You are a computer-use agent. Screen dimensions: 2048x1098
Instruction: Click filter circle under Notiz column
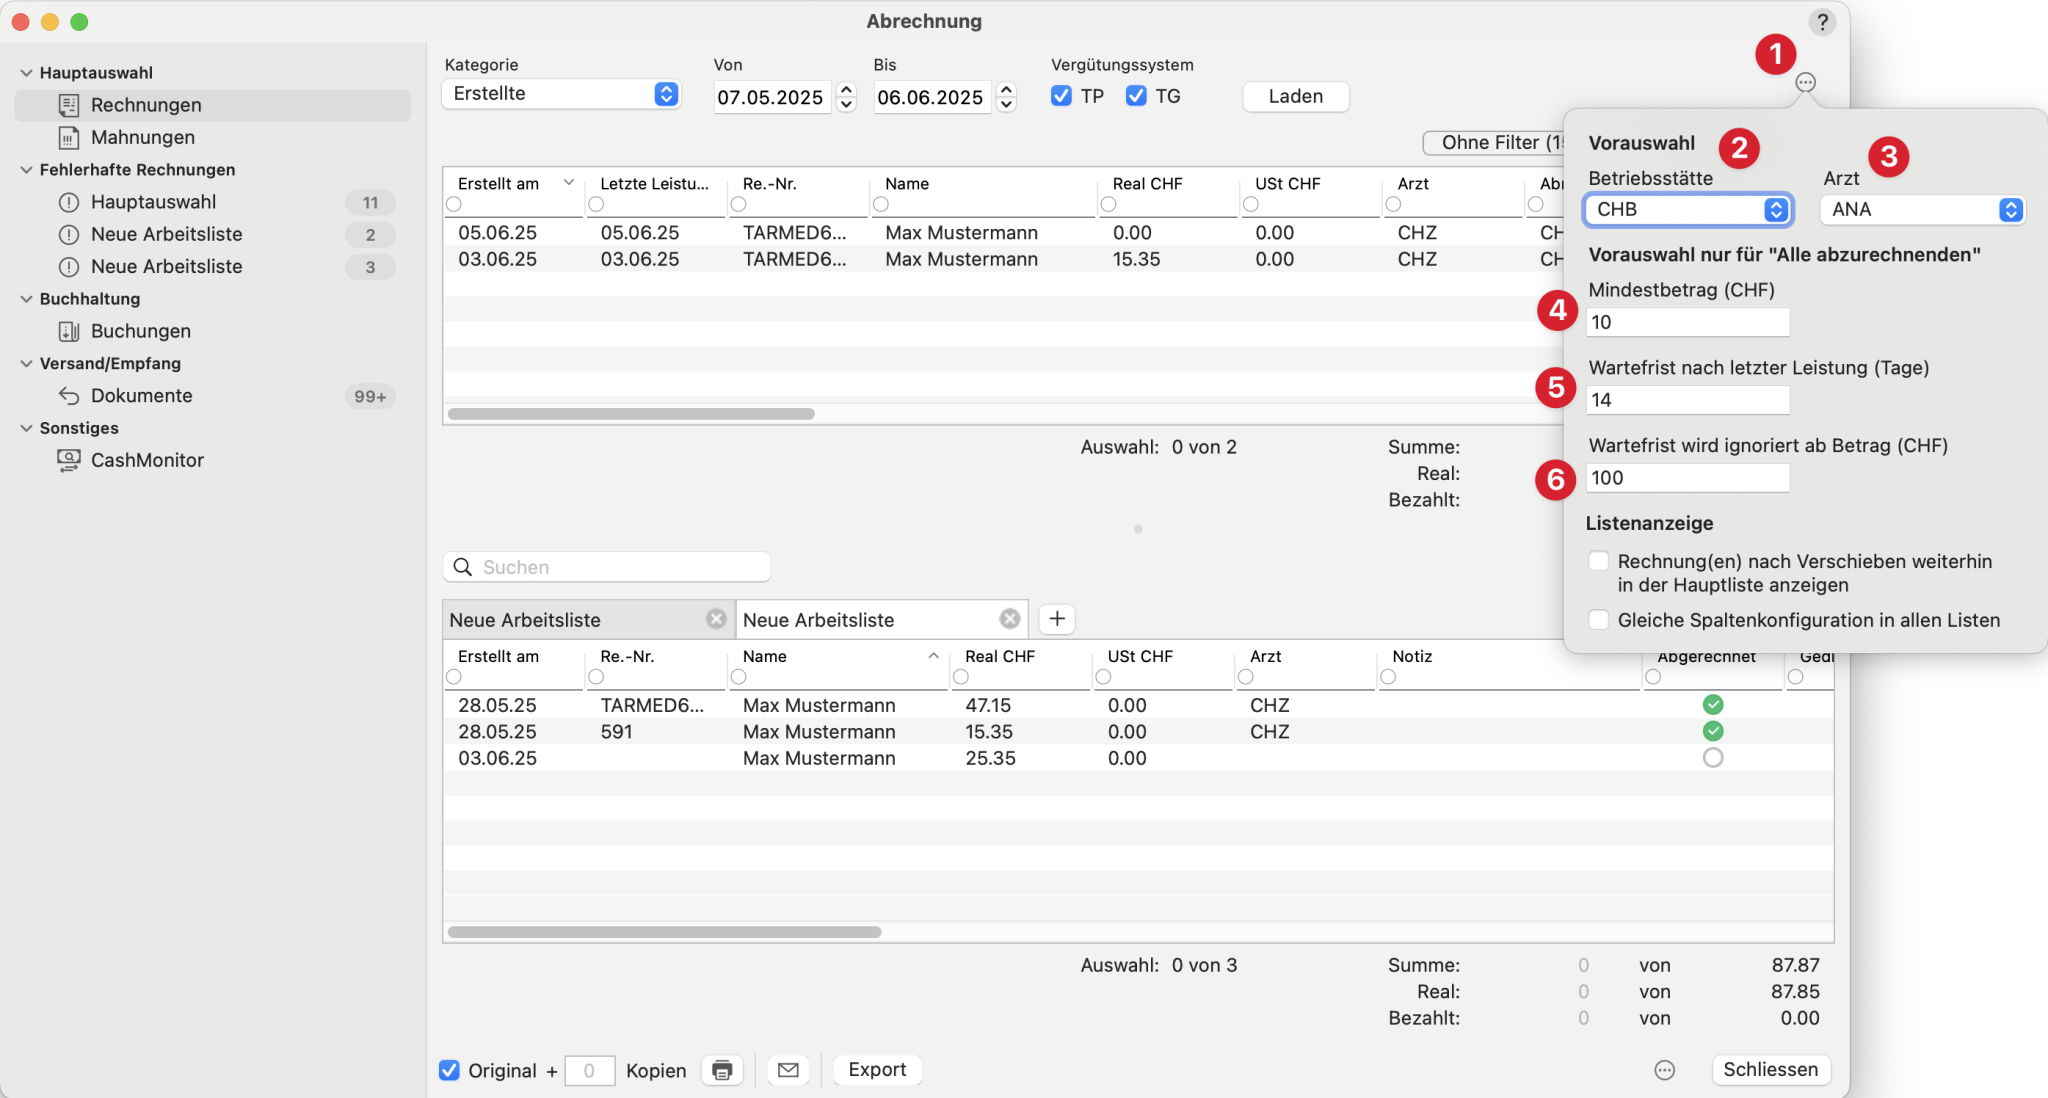(x=1388, y=677)
